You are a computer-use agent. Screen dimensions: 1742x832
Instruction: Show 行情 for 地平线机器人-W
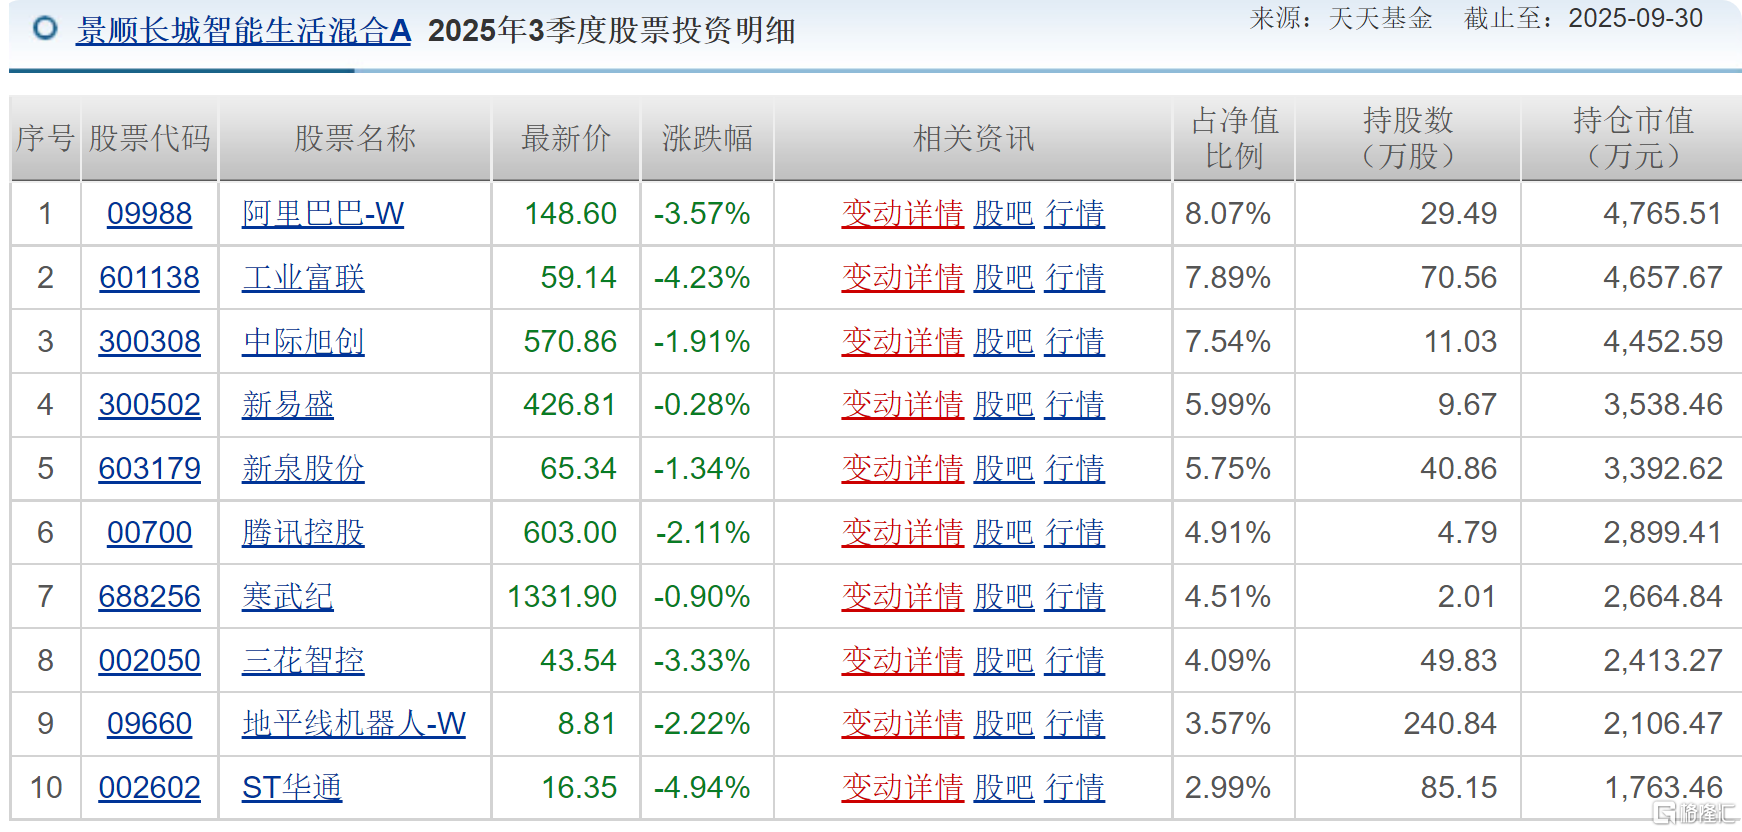[x=1075, y=724]
